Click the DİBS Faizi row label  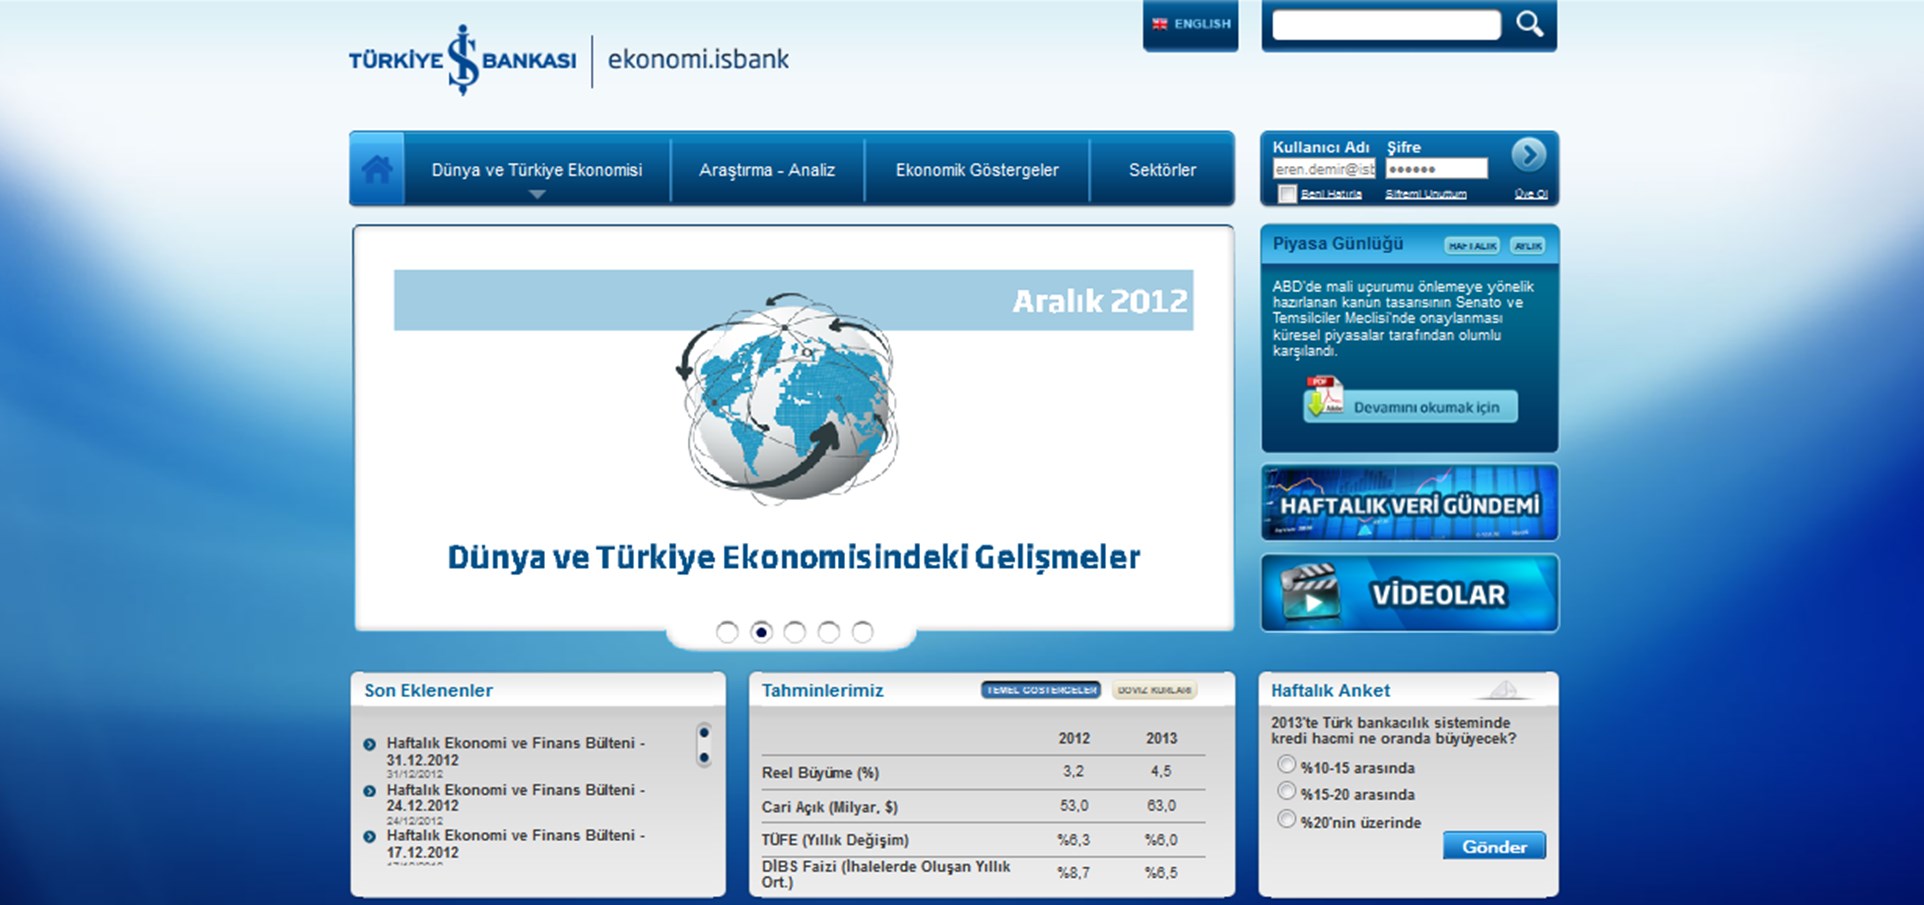pos(886,873)
